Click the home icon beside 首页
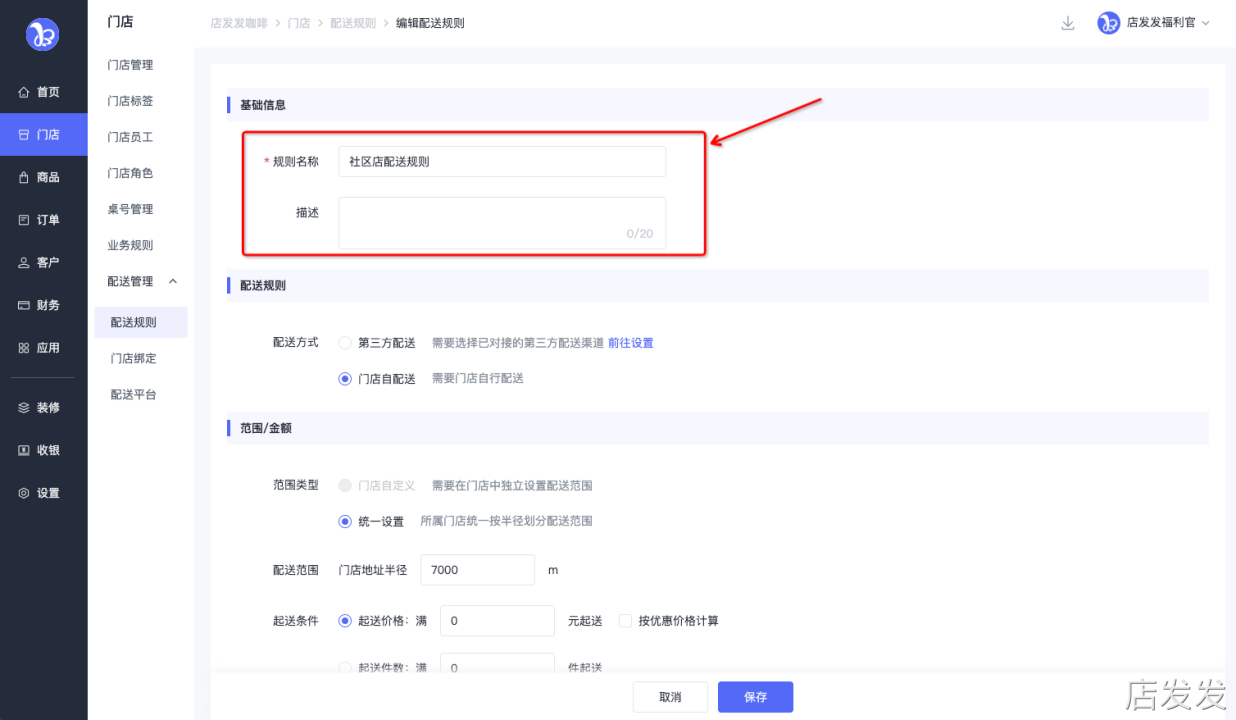1236x720 pixels. pos(24,92)
